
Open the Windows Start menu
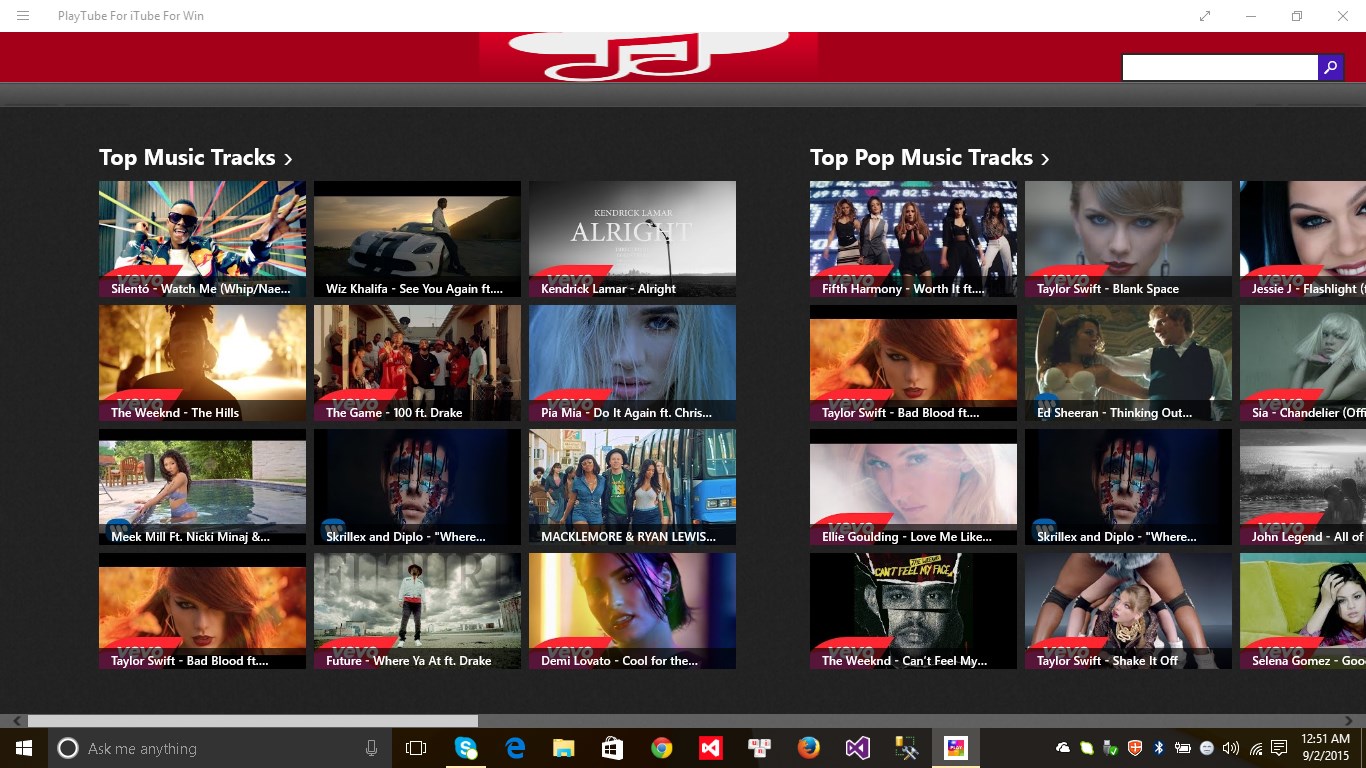[24, 748]
